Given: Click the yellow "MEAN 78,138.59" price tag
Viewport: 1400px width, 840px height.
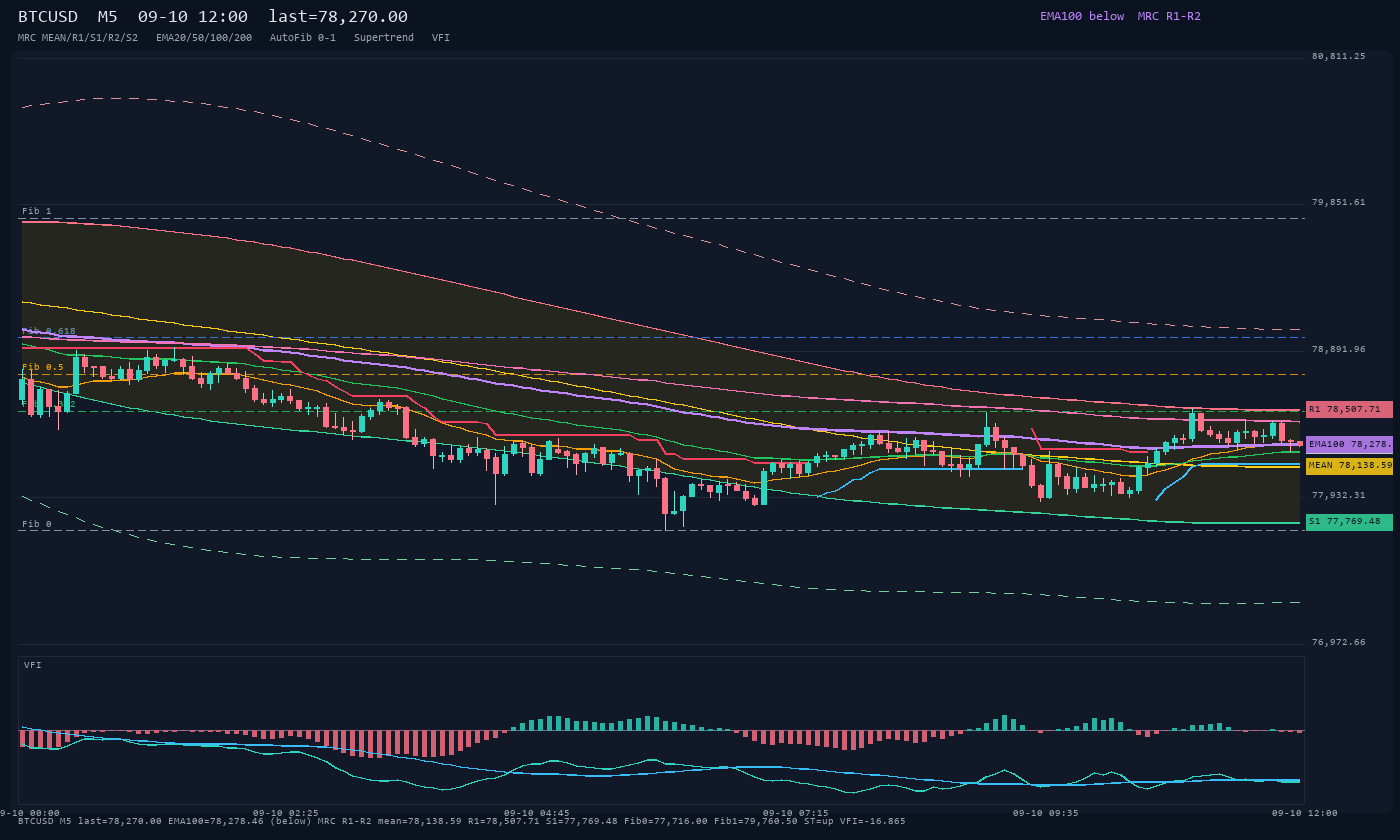Looking at the screenshot, I should [x=1349, y=466].
